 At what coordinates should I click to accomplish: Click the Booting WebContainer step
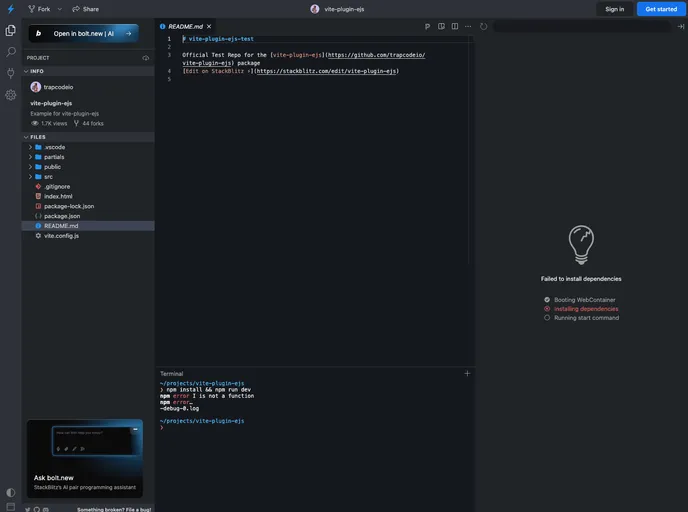[580, 300]
